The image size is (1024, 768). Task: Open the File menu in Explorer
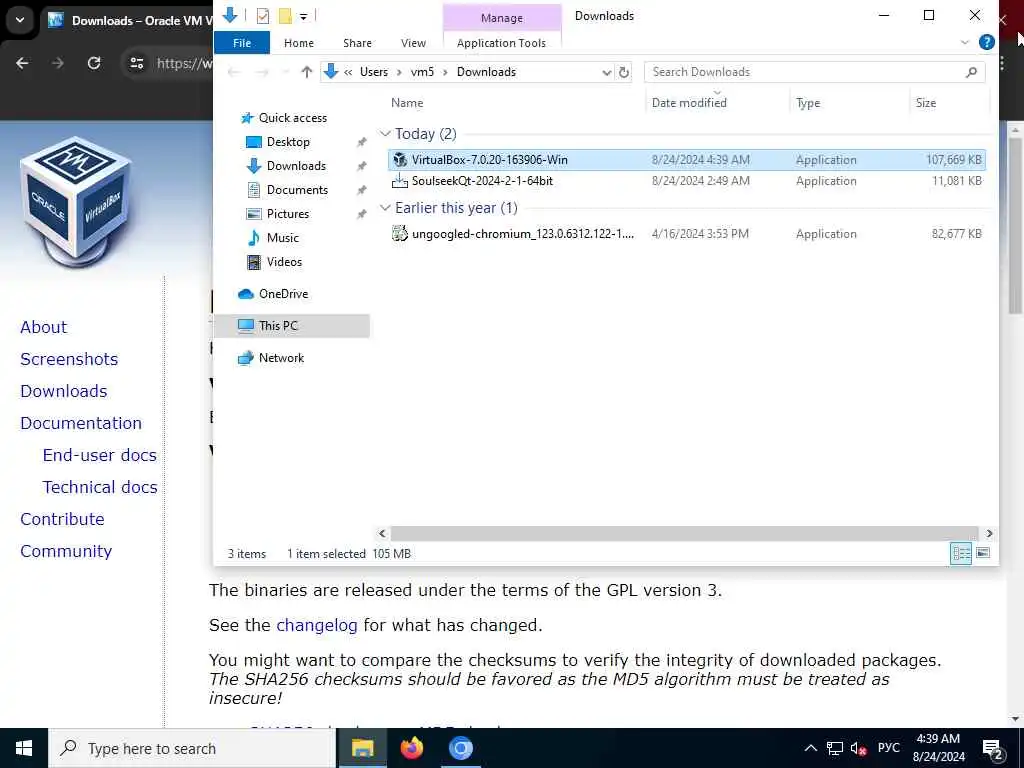click(242, 43)
